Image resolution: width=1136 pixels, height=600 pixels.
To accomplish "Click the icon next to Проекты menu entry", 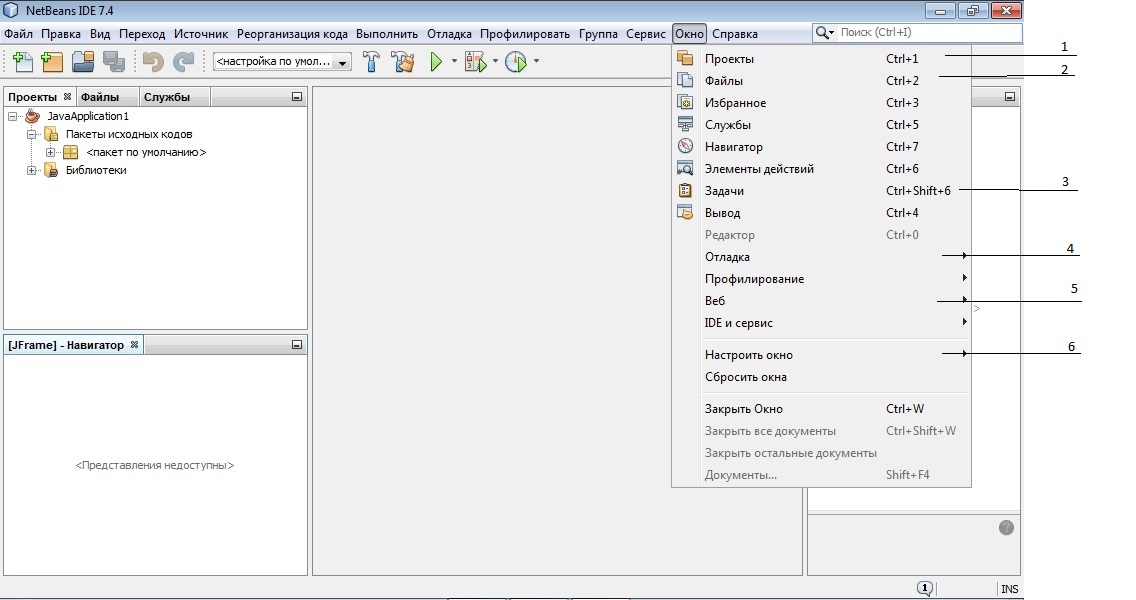I will (685, 58).
